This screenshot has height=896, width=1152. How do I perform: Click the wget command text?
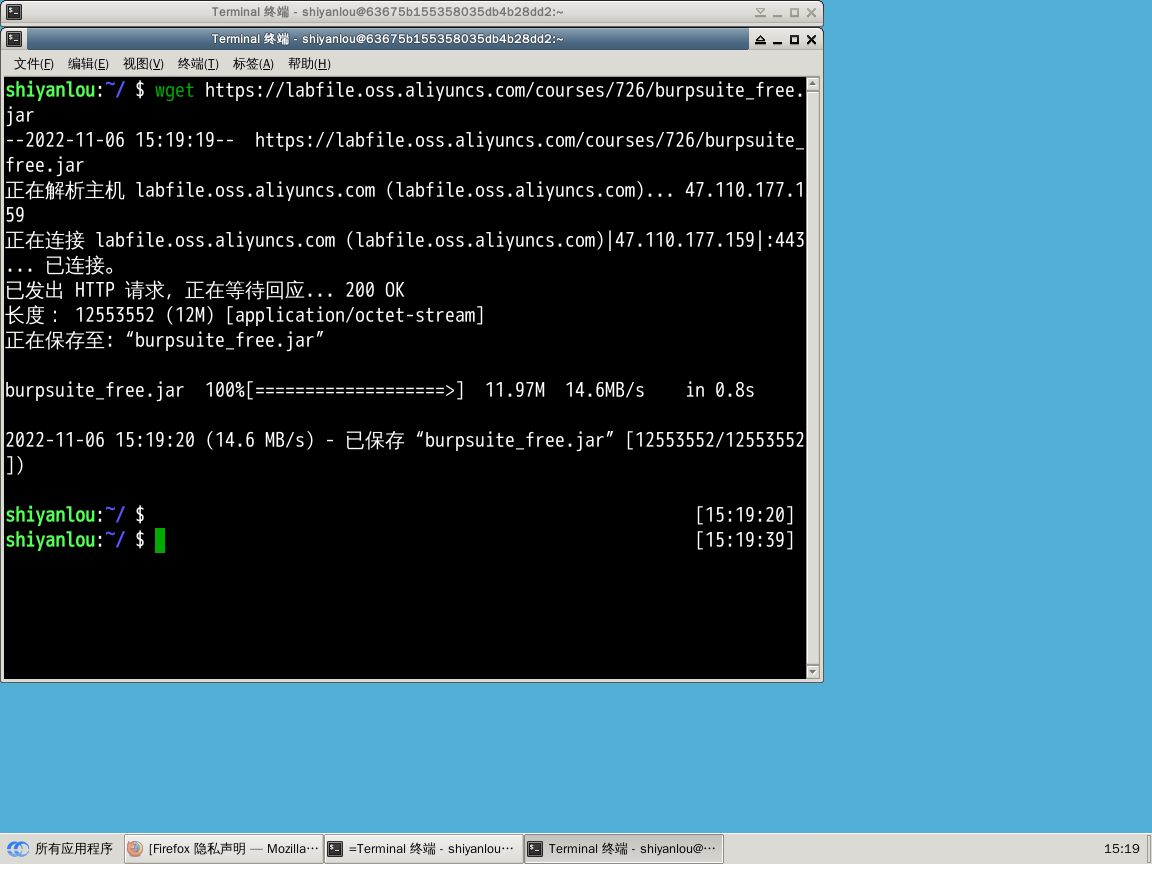pos(175,91)
